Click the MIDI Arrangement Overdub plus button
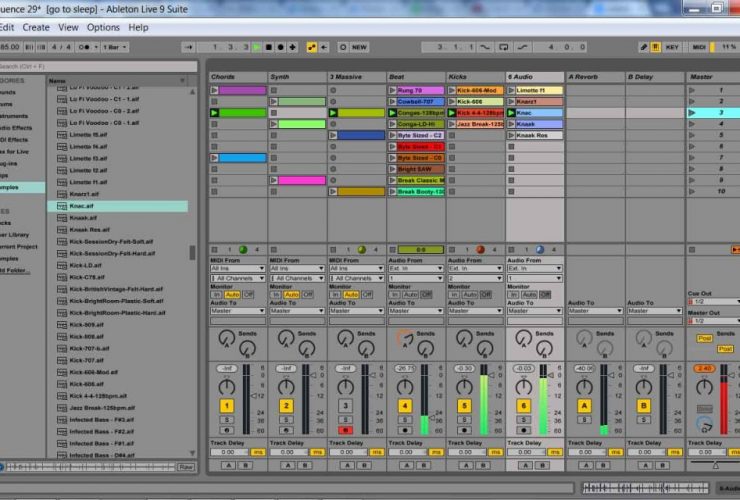 293,47
